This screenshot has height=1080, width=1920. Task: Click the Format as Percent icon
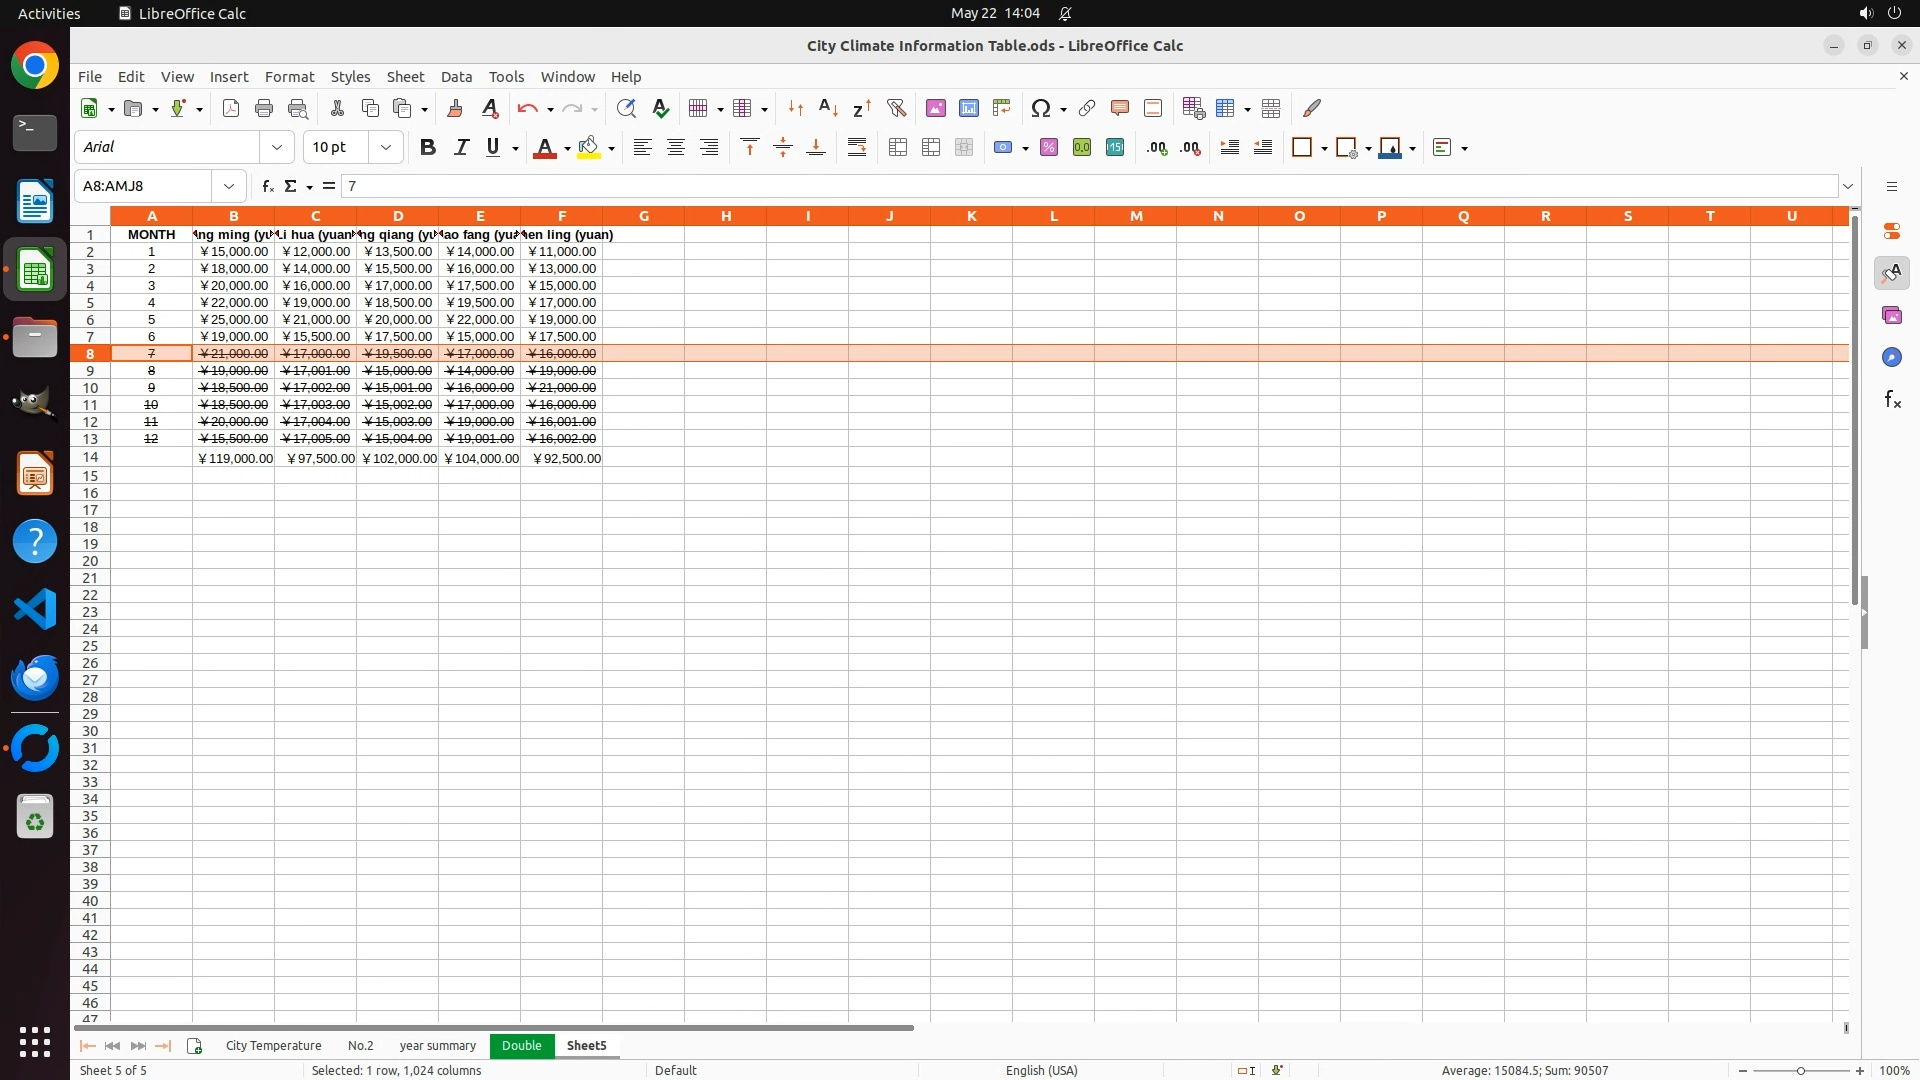1048,147
